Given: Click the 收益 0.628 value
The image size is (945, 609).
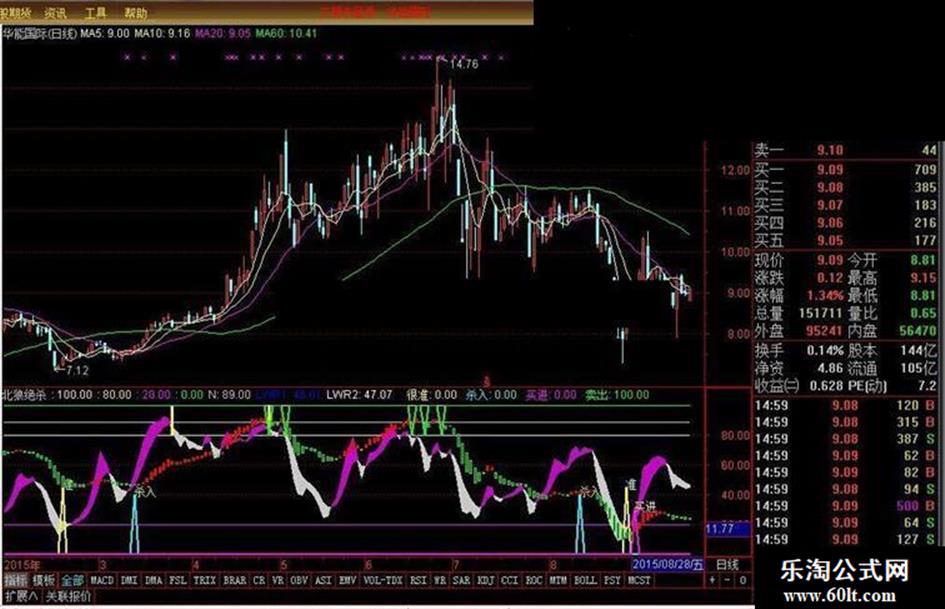Looking at the screenshot, I should (x=827, y=385).
